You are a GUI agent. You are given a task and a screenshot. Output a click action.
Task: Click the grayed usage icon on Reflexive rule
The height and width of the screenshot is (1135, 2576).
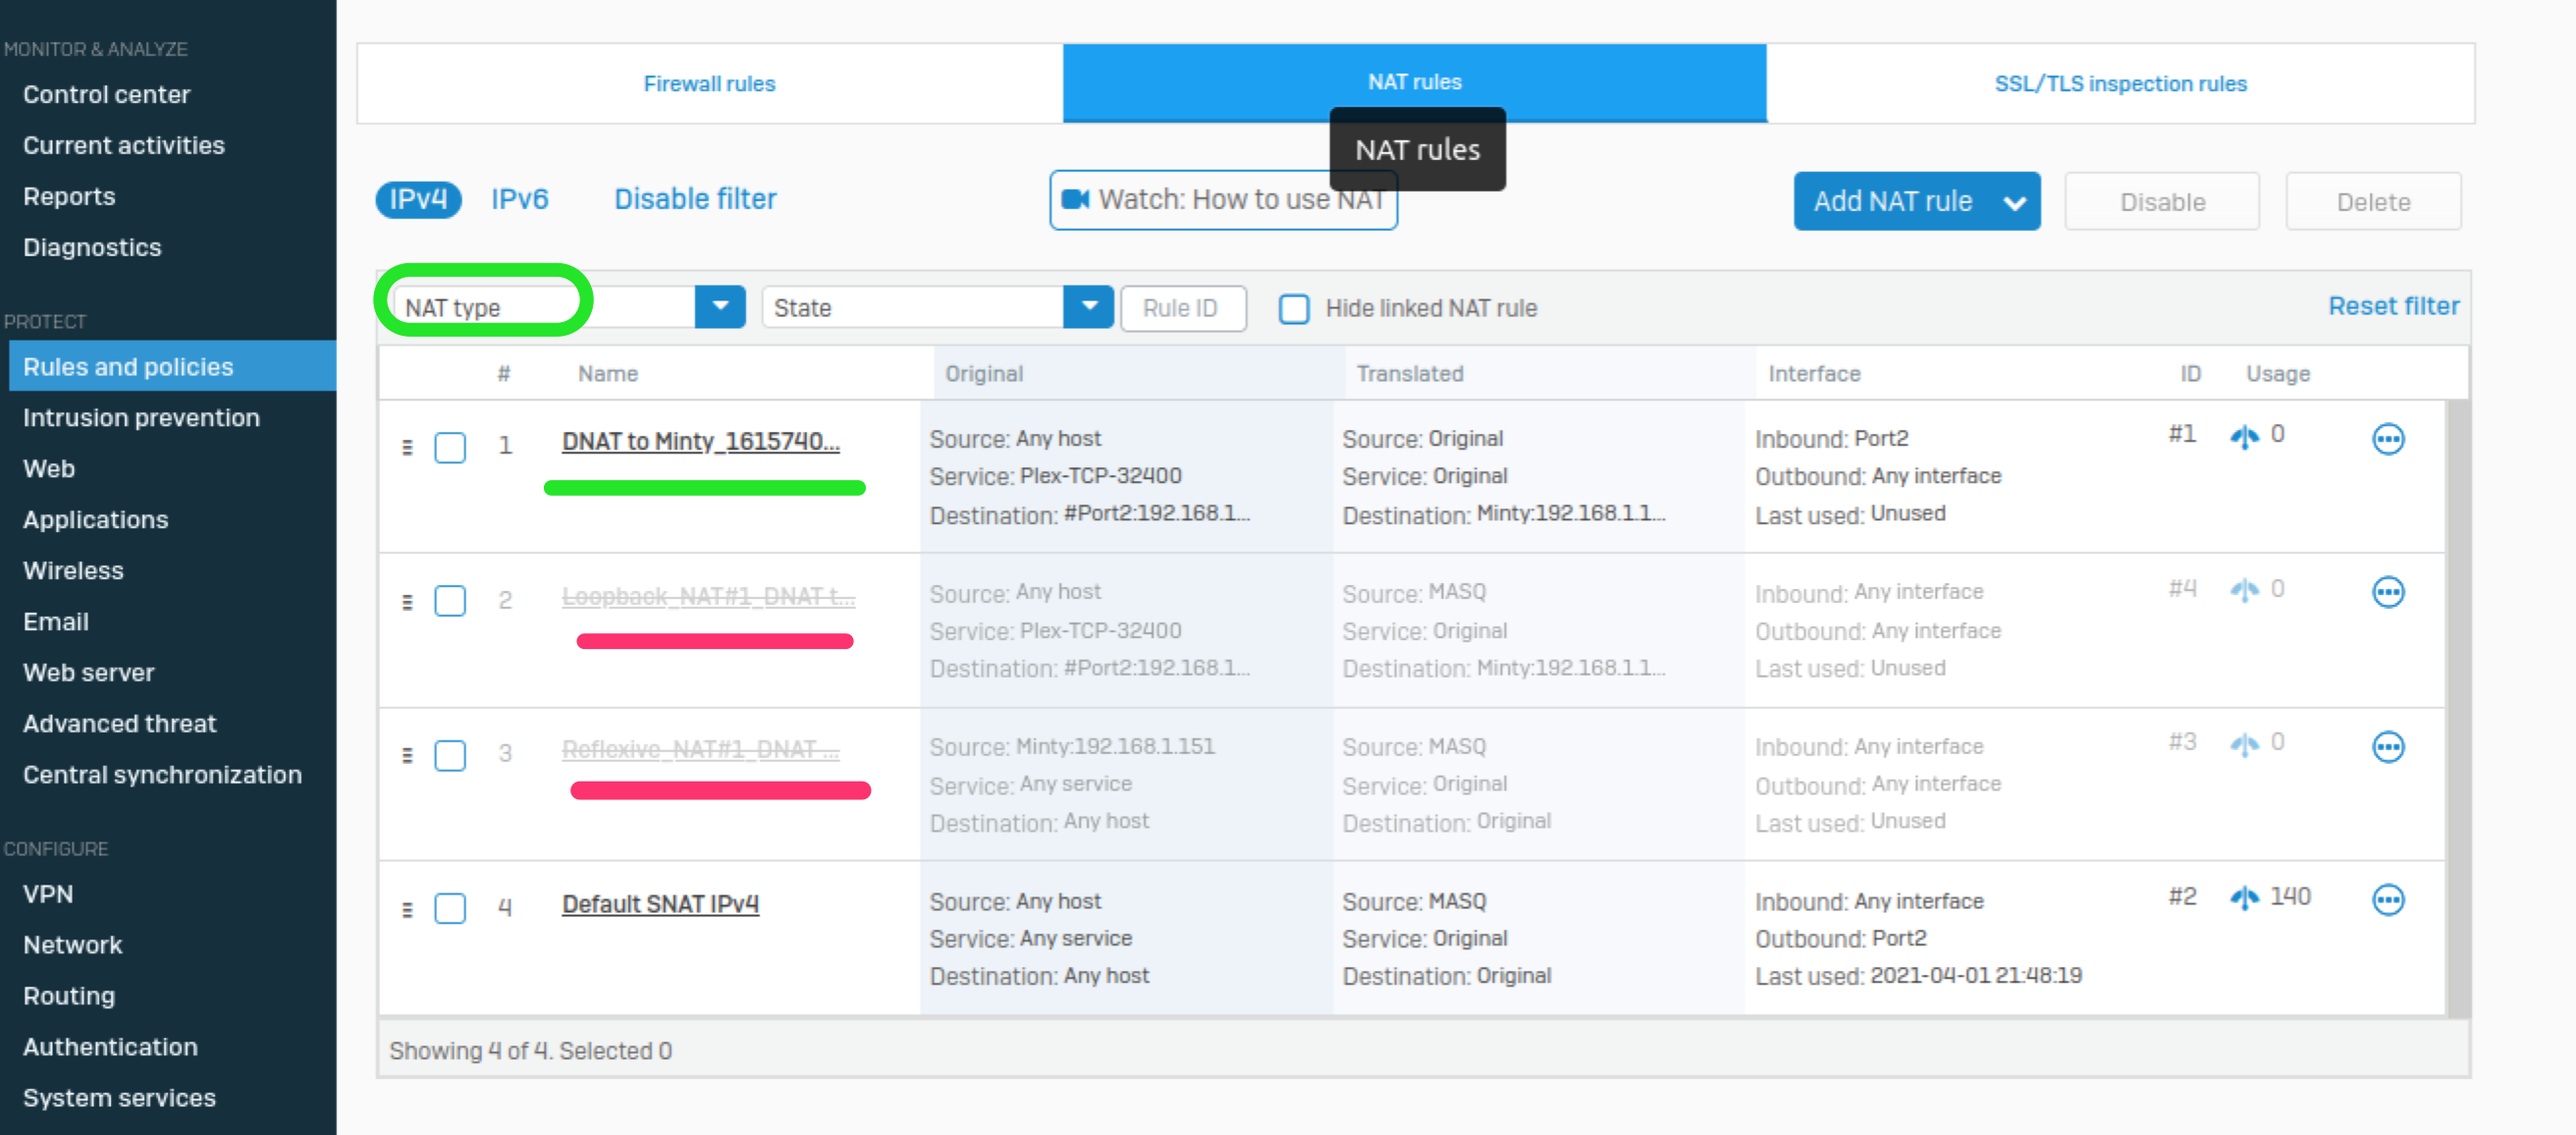tap(2247, 744)
